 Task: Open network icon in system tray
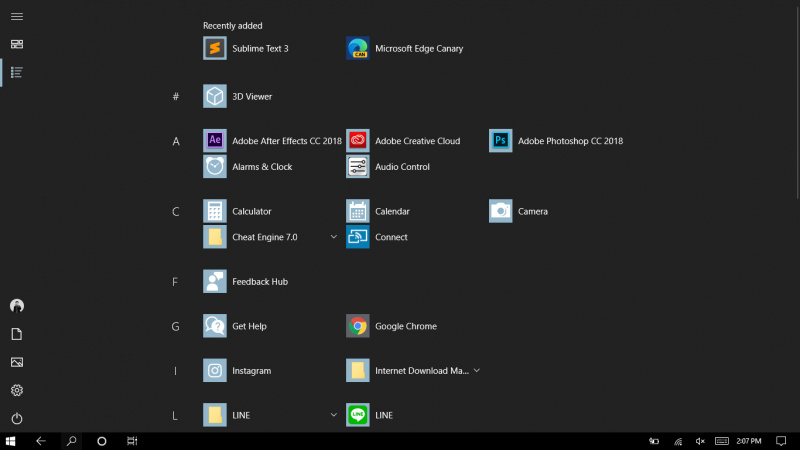coord(678,441)
